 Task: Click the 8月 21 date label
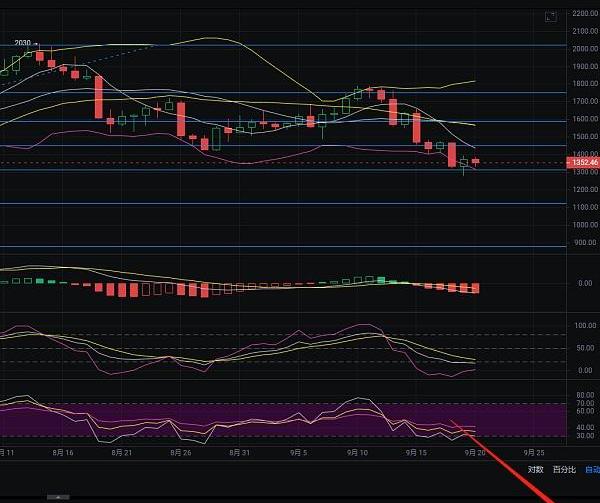[121, 452]
